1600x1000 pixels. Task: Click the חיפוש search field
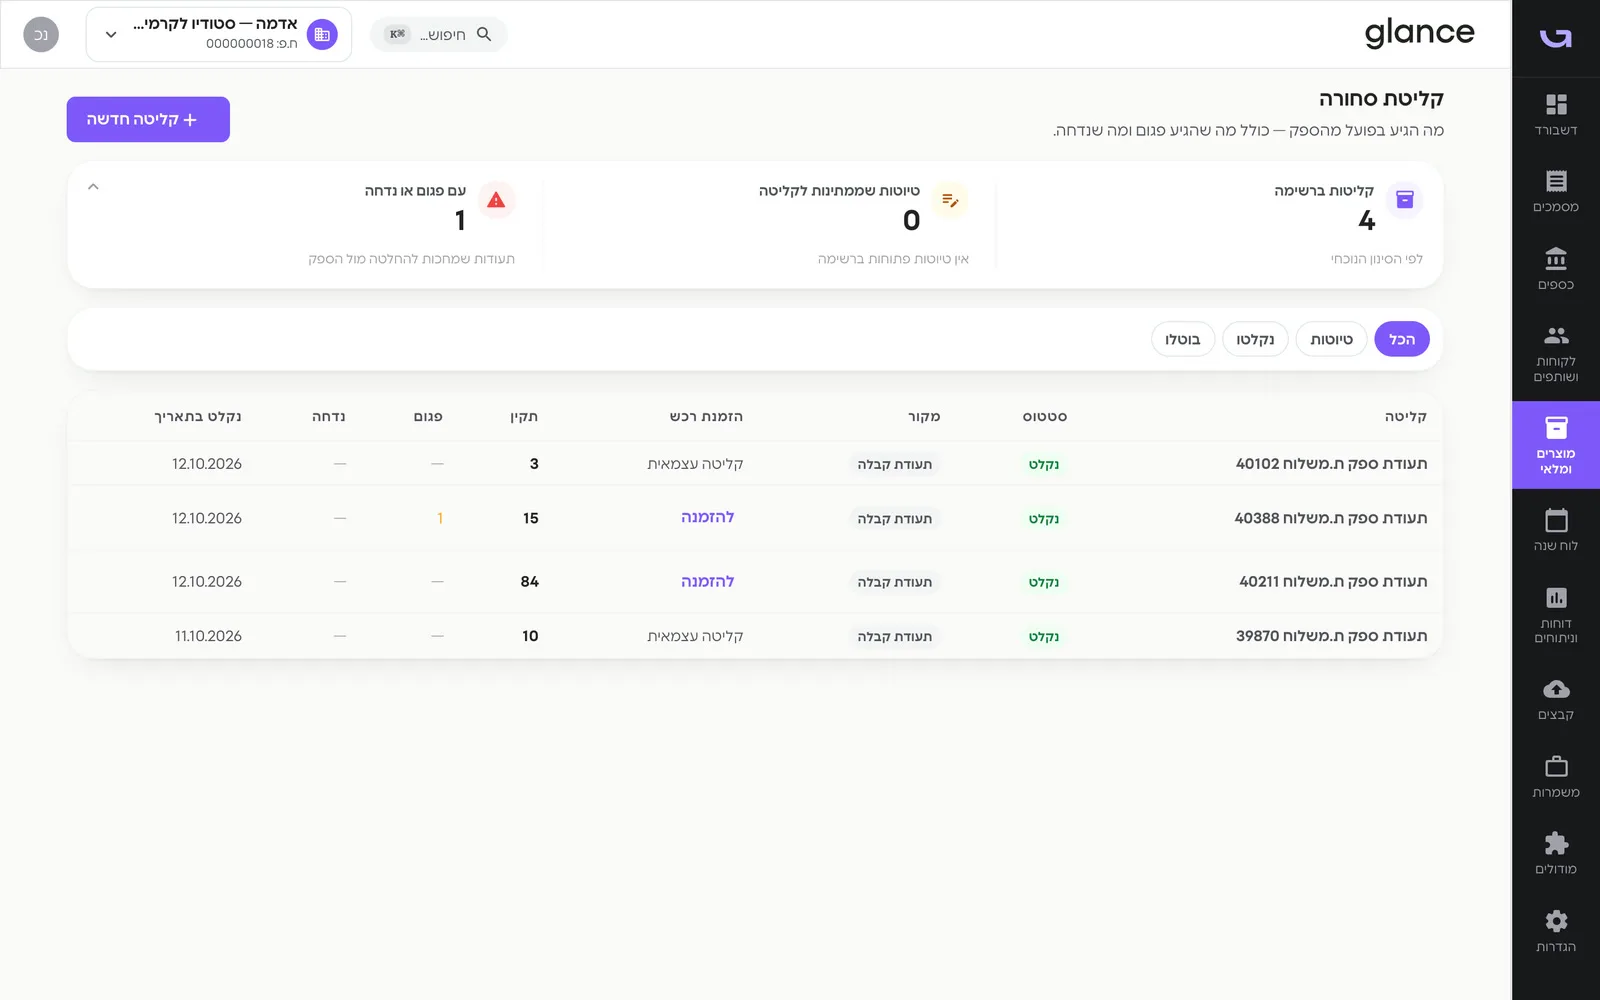pyautogui.click(x=439, y=34)
